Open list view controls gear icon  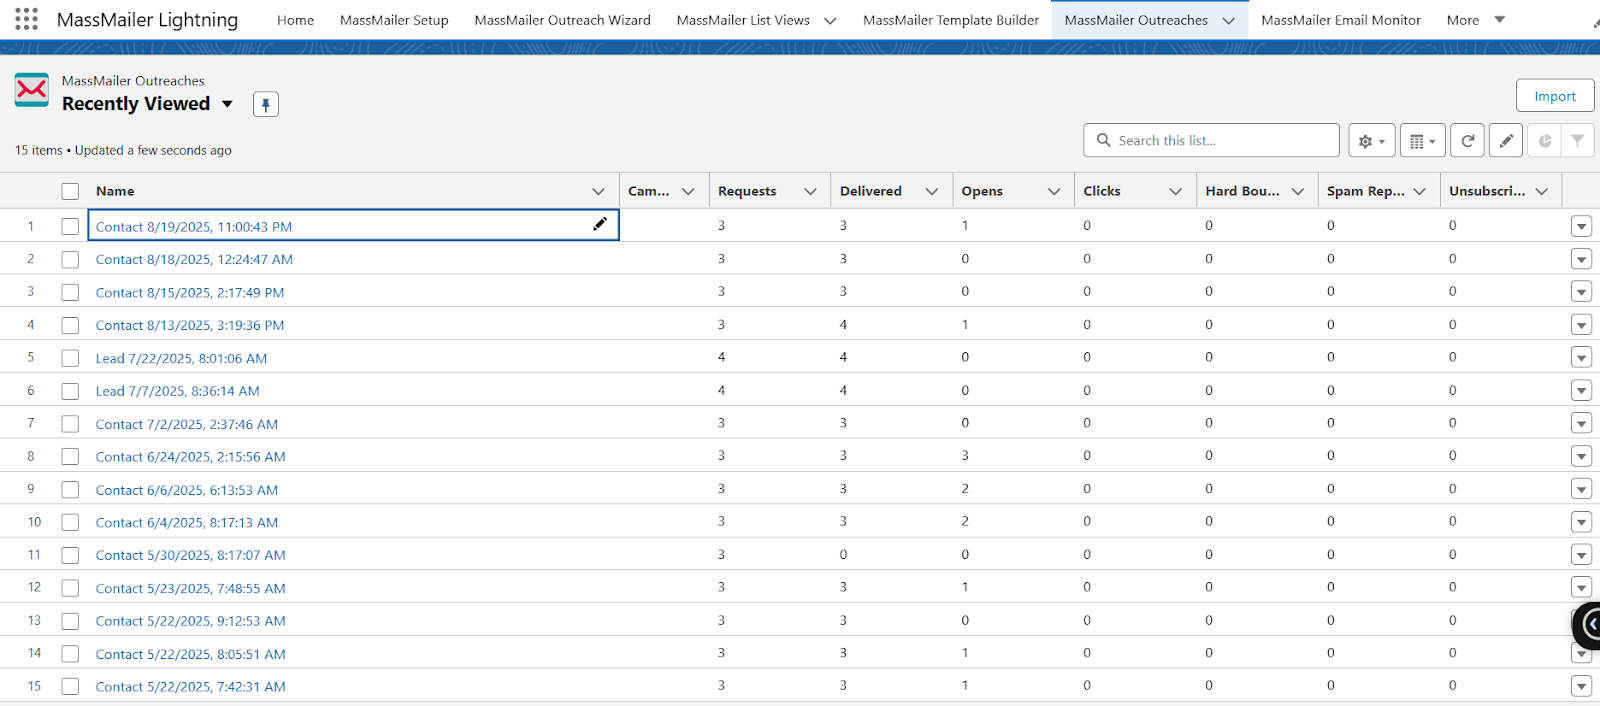tap(1371, 141)
